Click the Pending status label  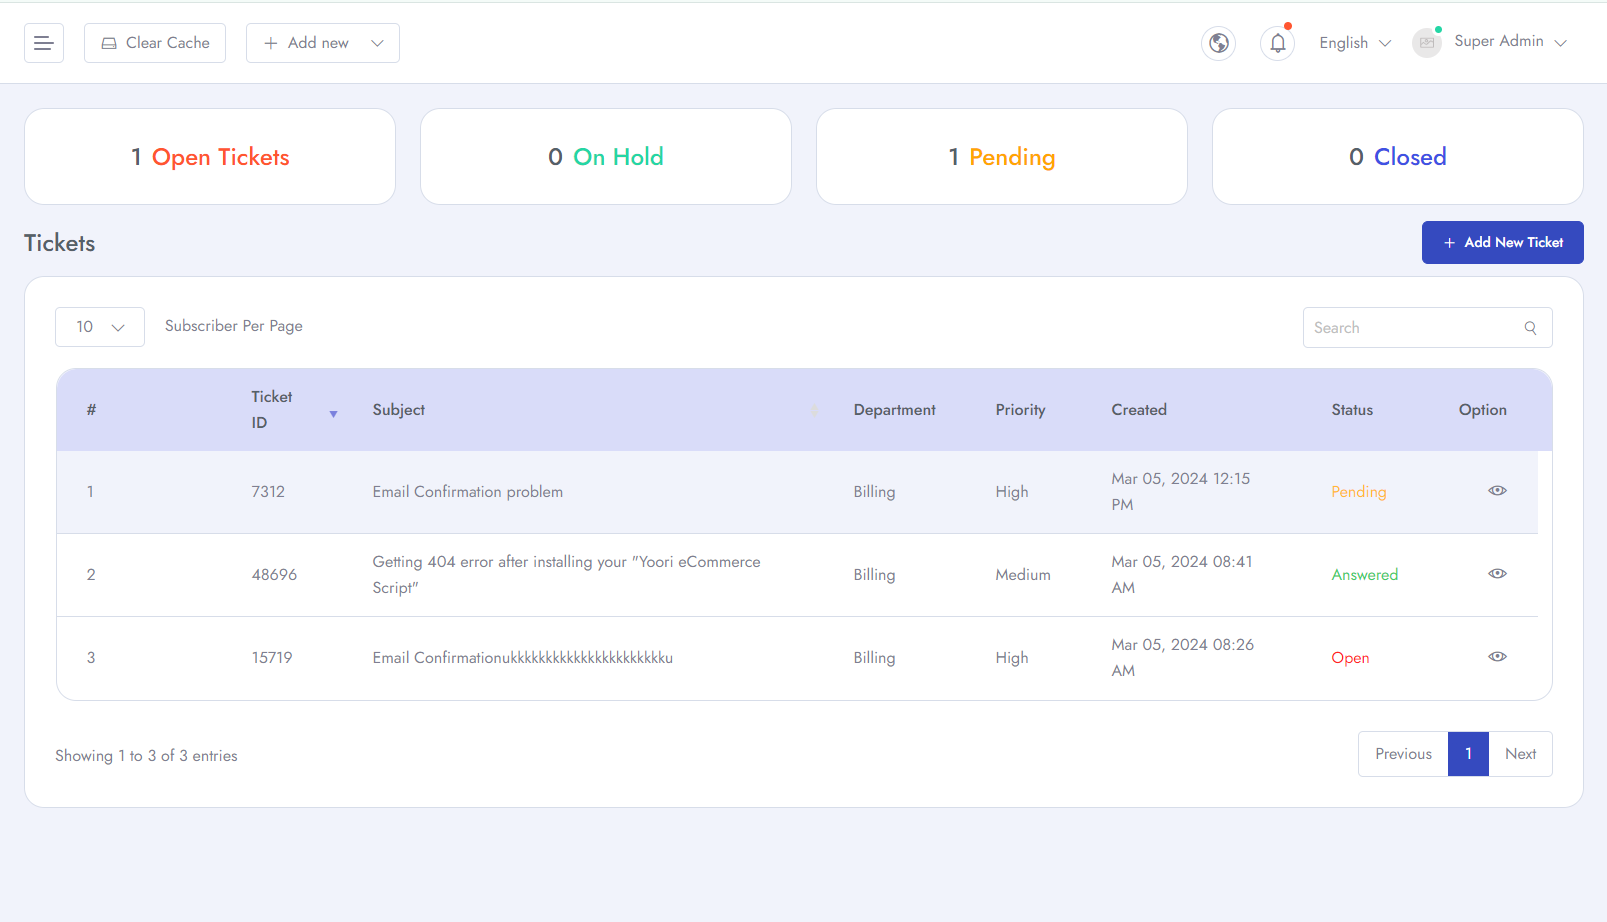click(x=1359, y=492)
